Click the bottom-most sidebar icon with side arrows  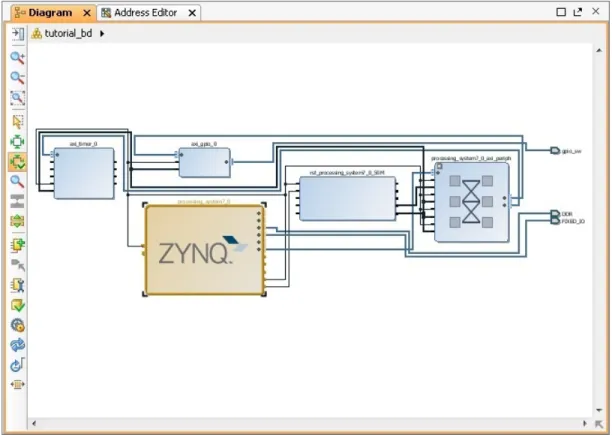click(18, 385)
